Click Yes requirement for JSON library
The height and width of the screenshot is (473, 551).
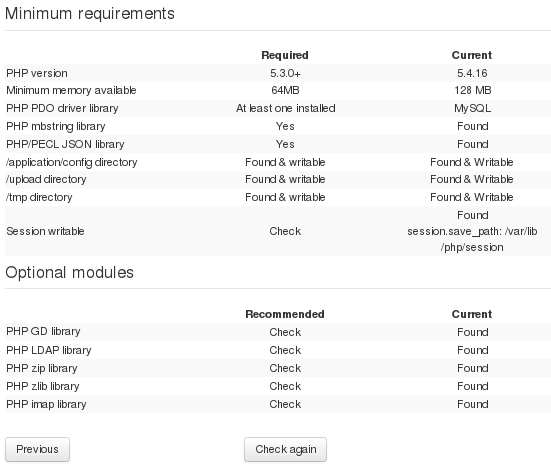coord(285,144)
